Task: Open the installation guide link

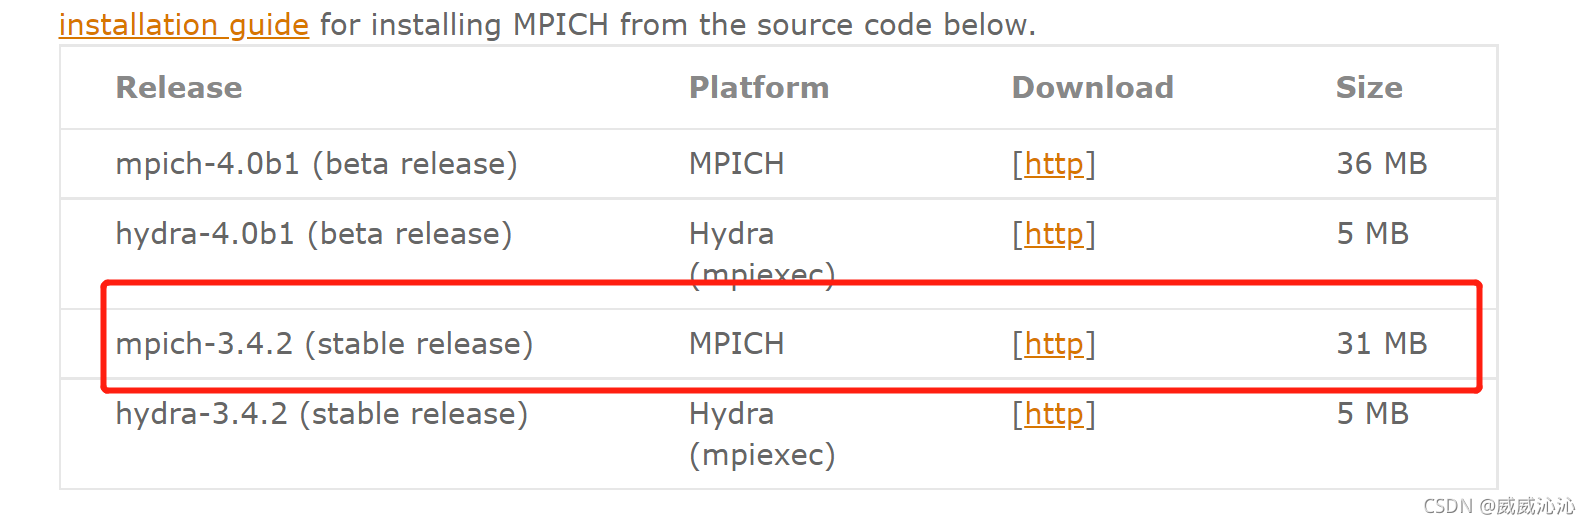Action: pos(184,24)
